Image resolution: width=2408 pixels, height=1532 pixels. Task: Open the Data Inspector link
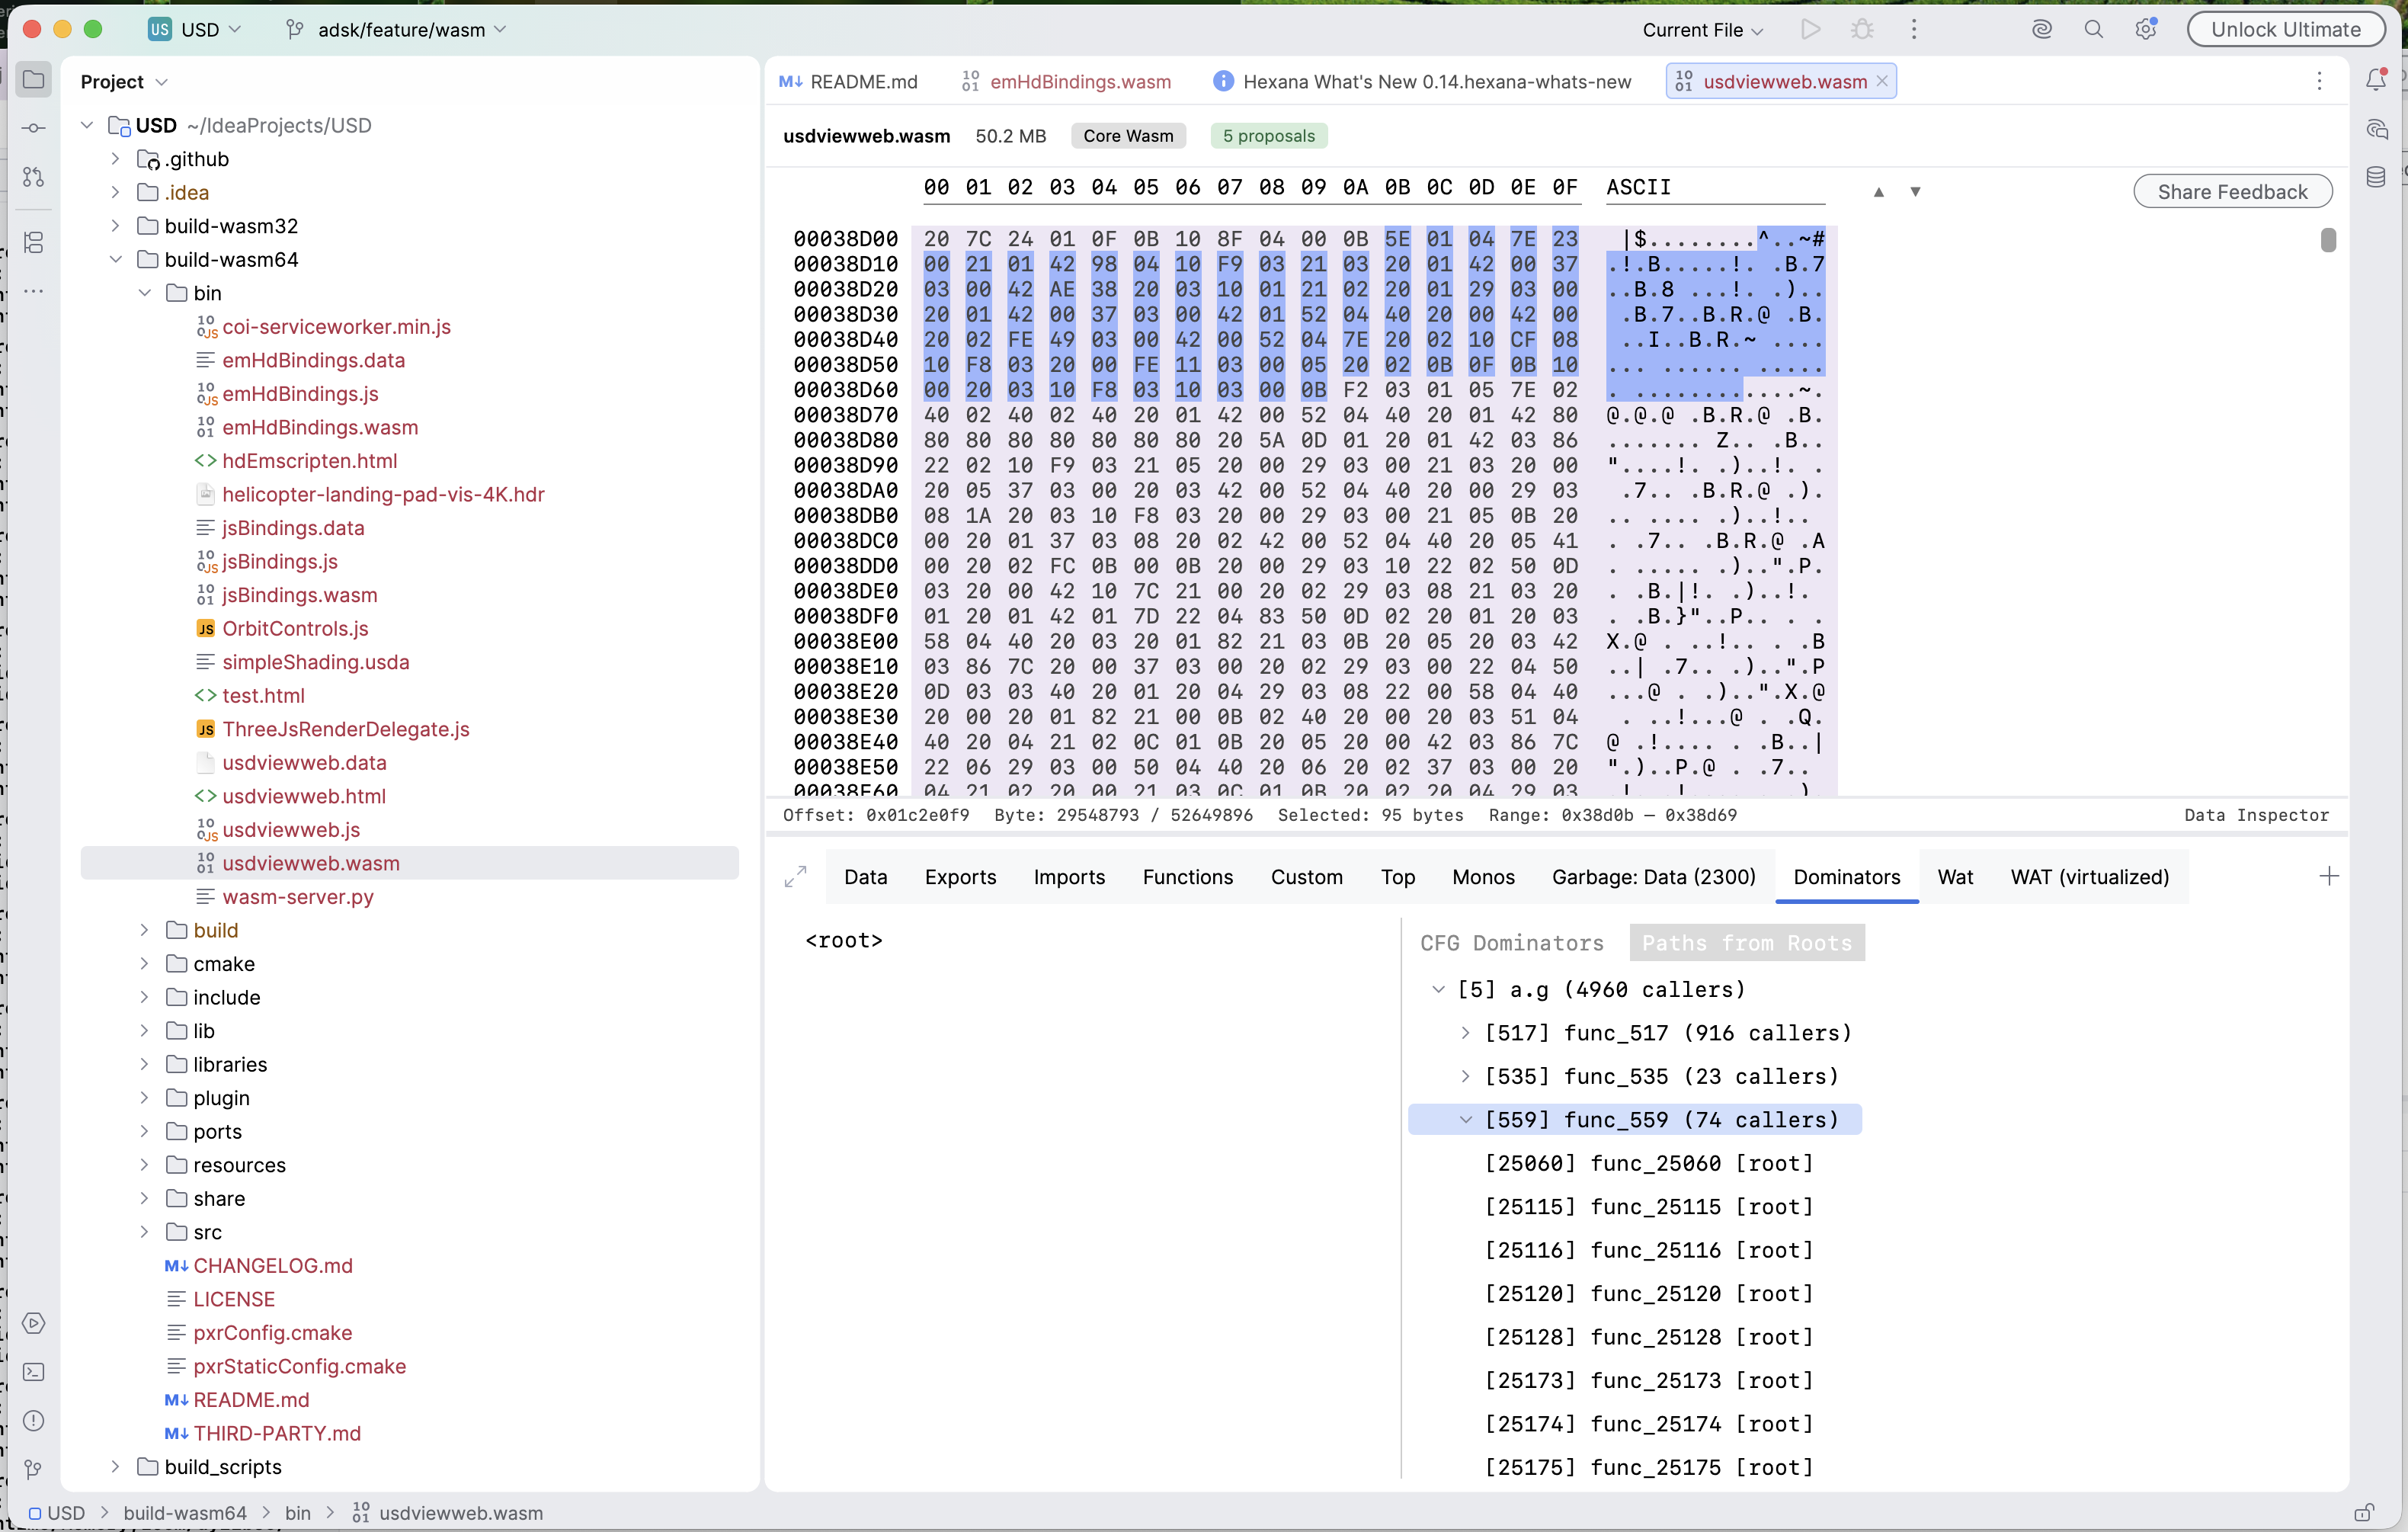(2256, 815)
